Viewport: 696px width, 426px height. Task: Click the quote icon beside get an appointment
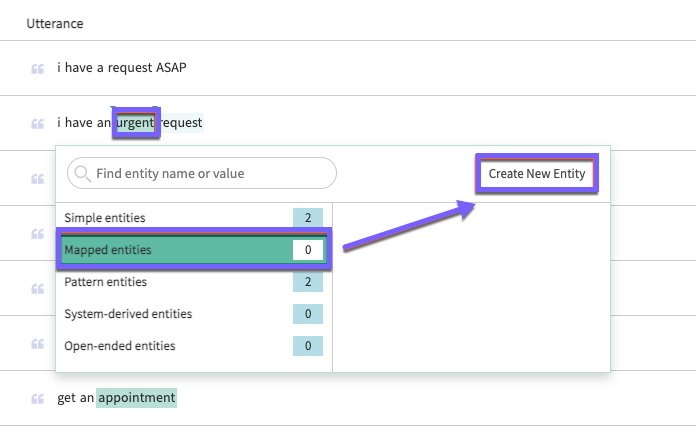[x=38, y=399]
